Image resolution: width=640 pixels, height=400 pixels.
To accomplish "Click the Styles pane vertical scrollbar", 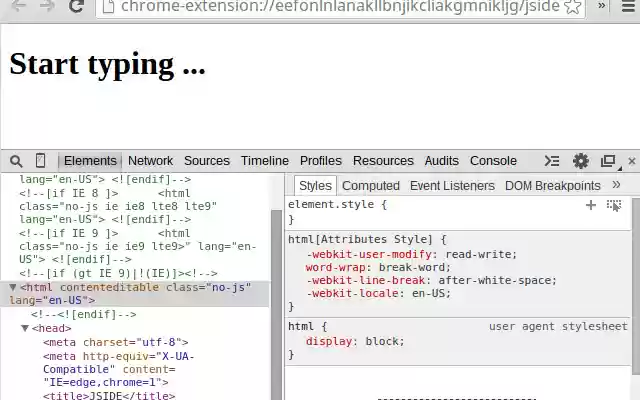I will (x=636, y=286).
